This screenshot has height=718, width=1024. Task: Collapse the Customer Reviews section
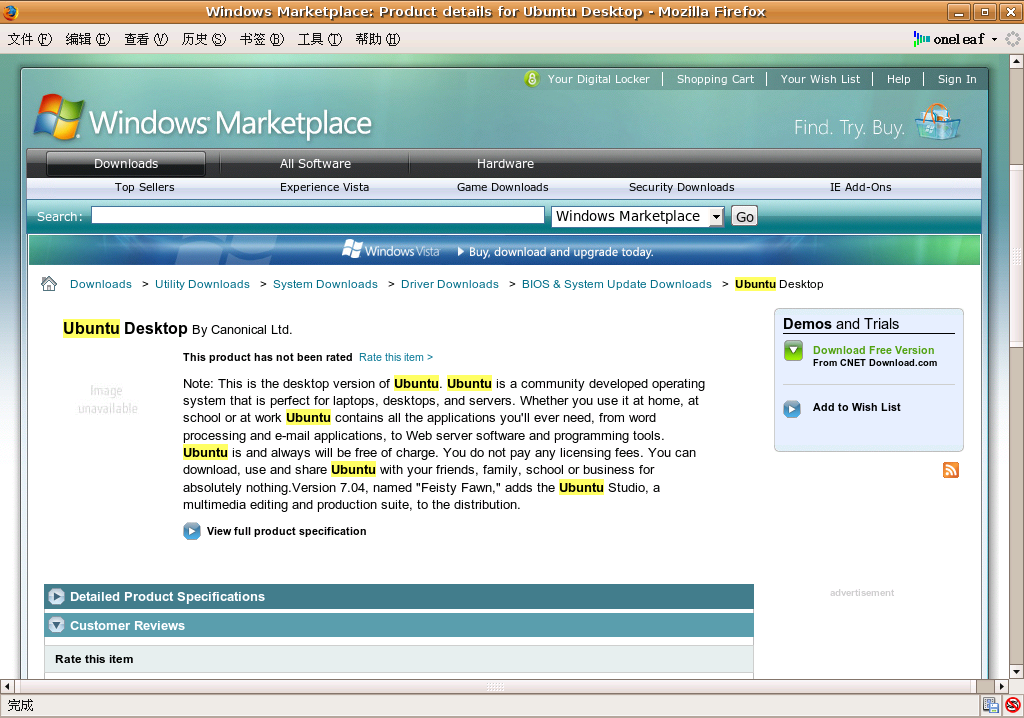pyautogui.click(x=398, y=625)
